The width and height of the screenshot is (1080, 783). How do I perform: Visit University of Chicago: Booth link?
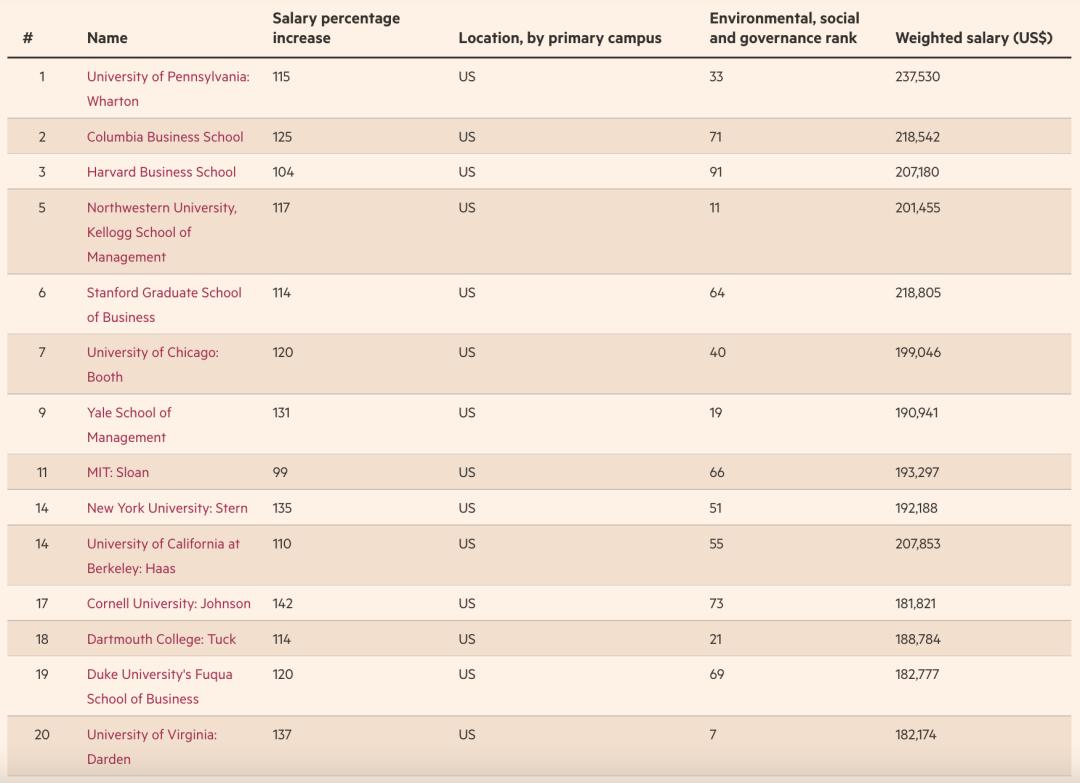[152, 353]
